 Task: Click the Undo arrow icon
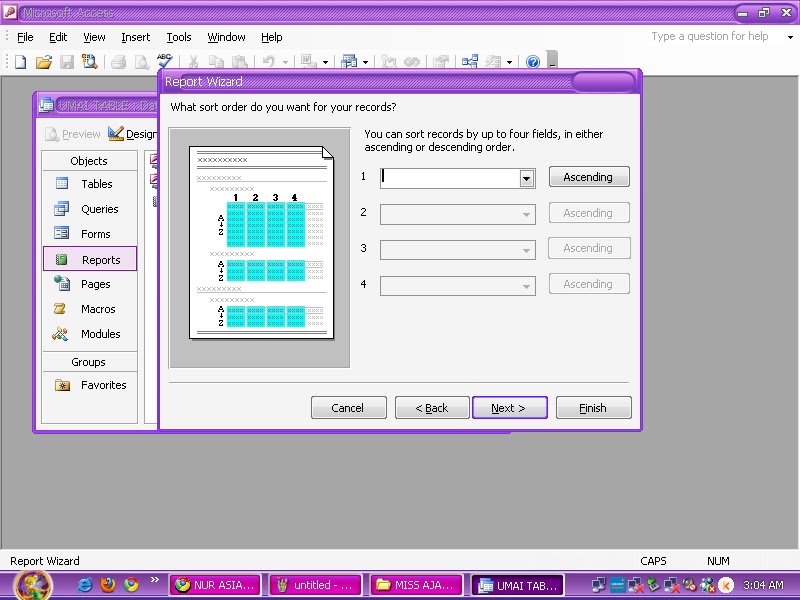[x=268, y=62]
